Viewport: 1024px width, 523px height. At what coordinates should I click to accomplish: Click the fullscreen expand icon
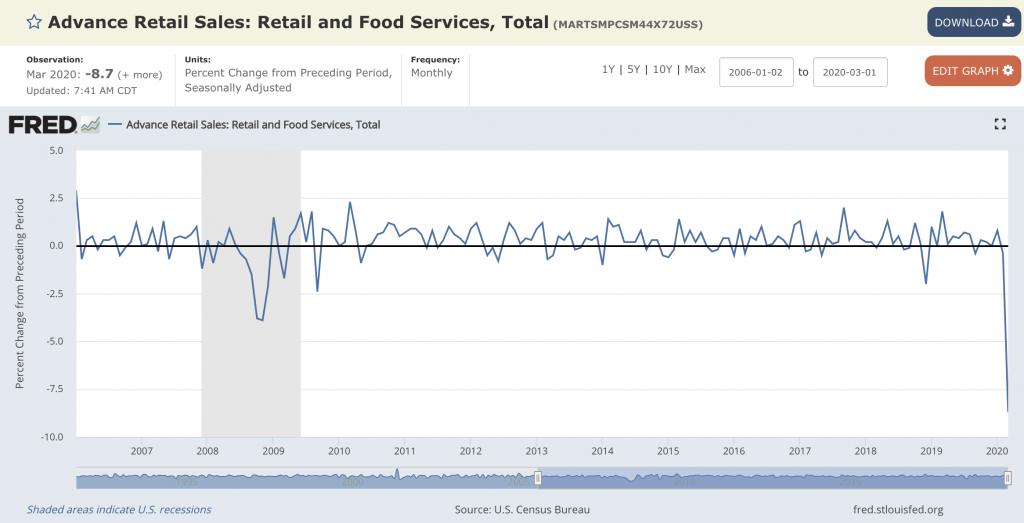tap(998, 124)
